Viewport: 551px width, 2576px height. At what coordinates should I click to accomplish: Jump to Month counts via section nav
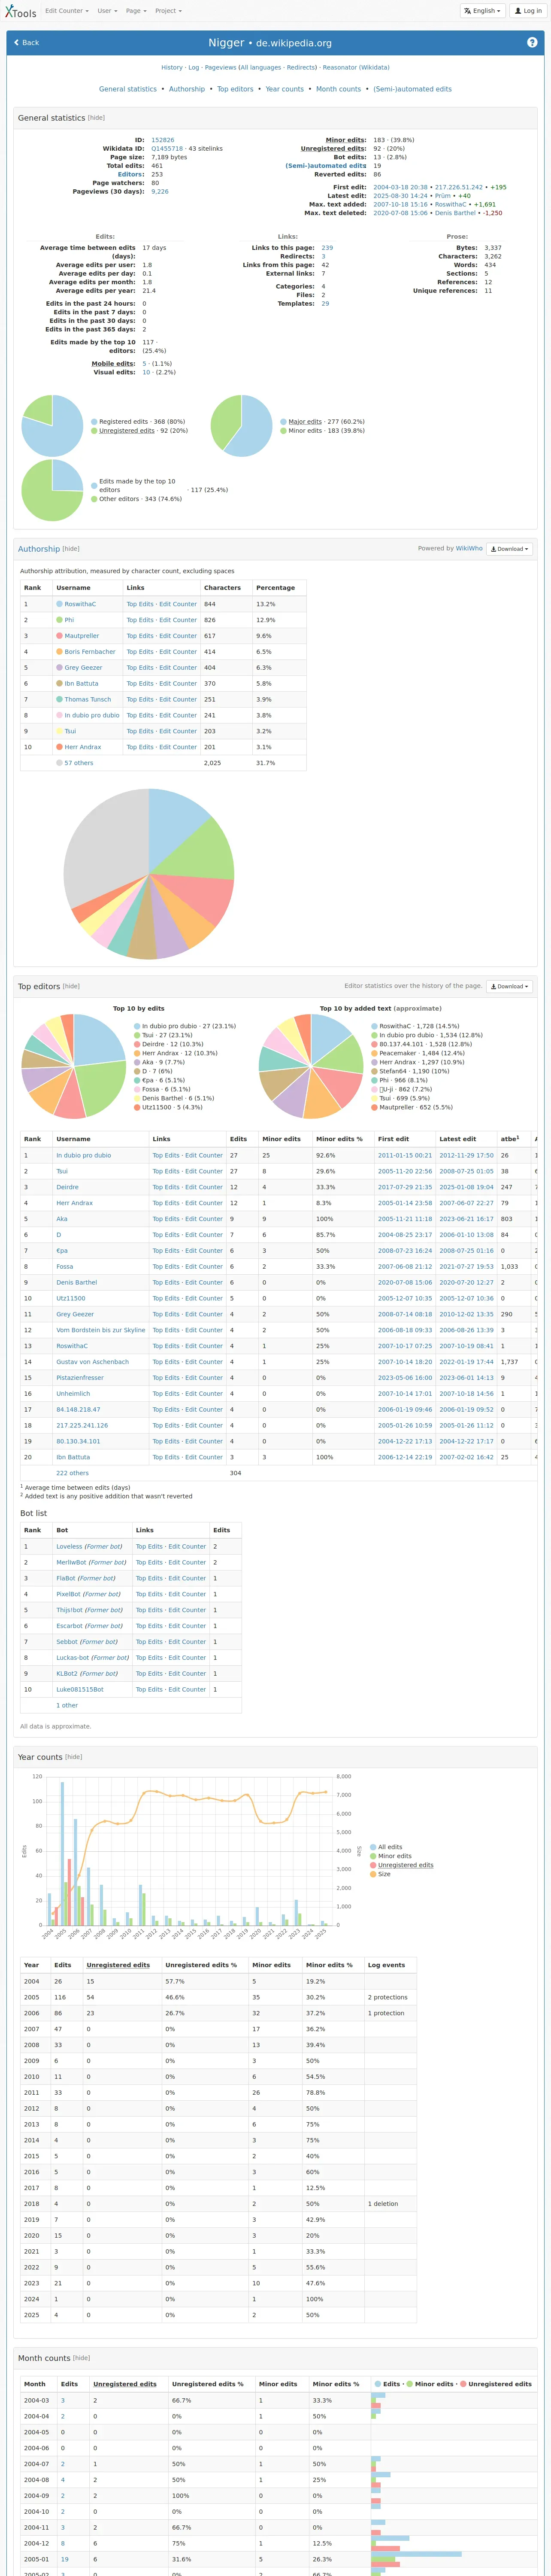click(x=339, y=89)
